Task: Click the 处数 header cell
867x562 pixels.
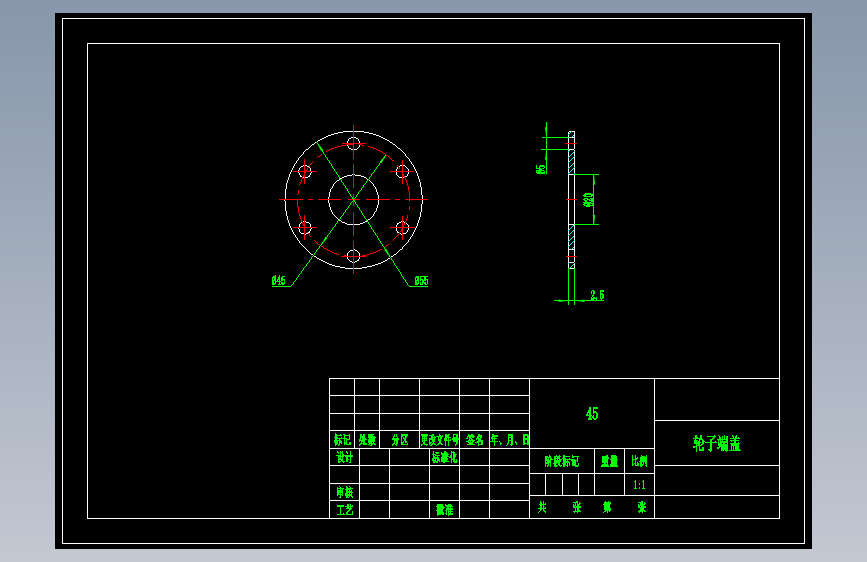Action: [x=367, y=440]
